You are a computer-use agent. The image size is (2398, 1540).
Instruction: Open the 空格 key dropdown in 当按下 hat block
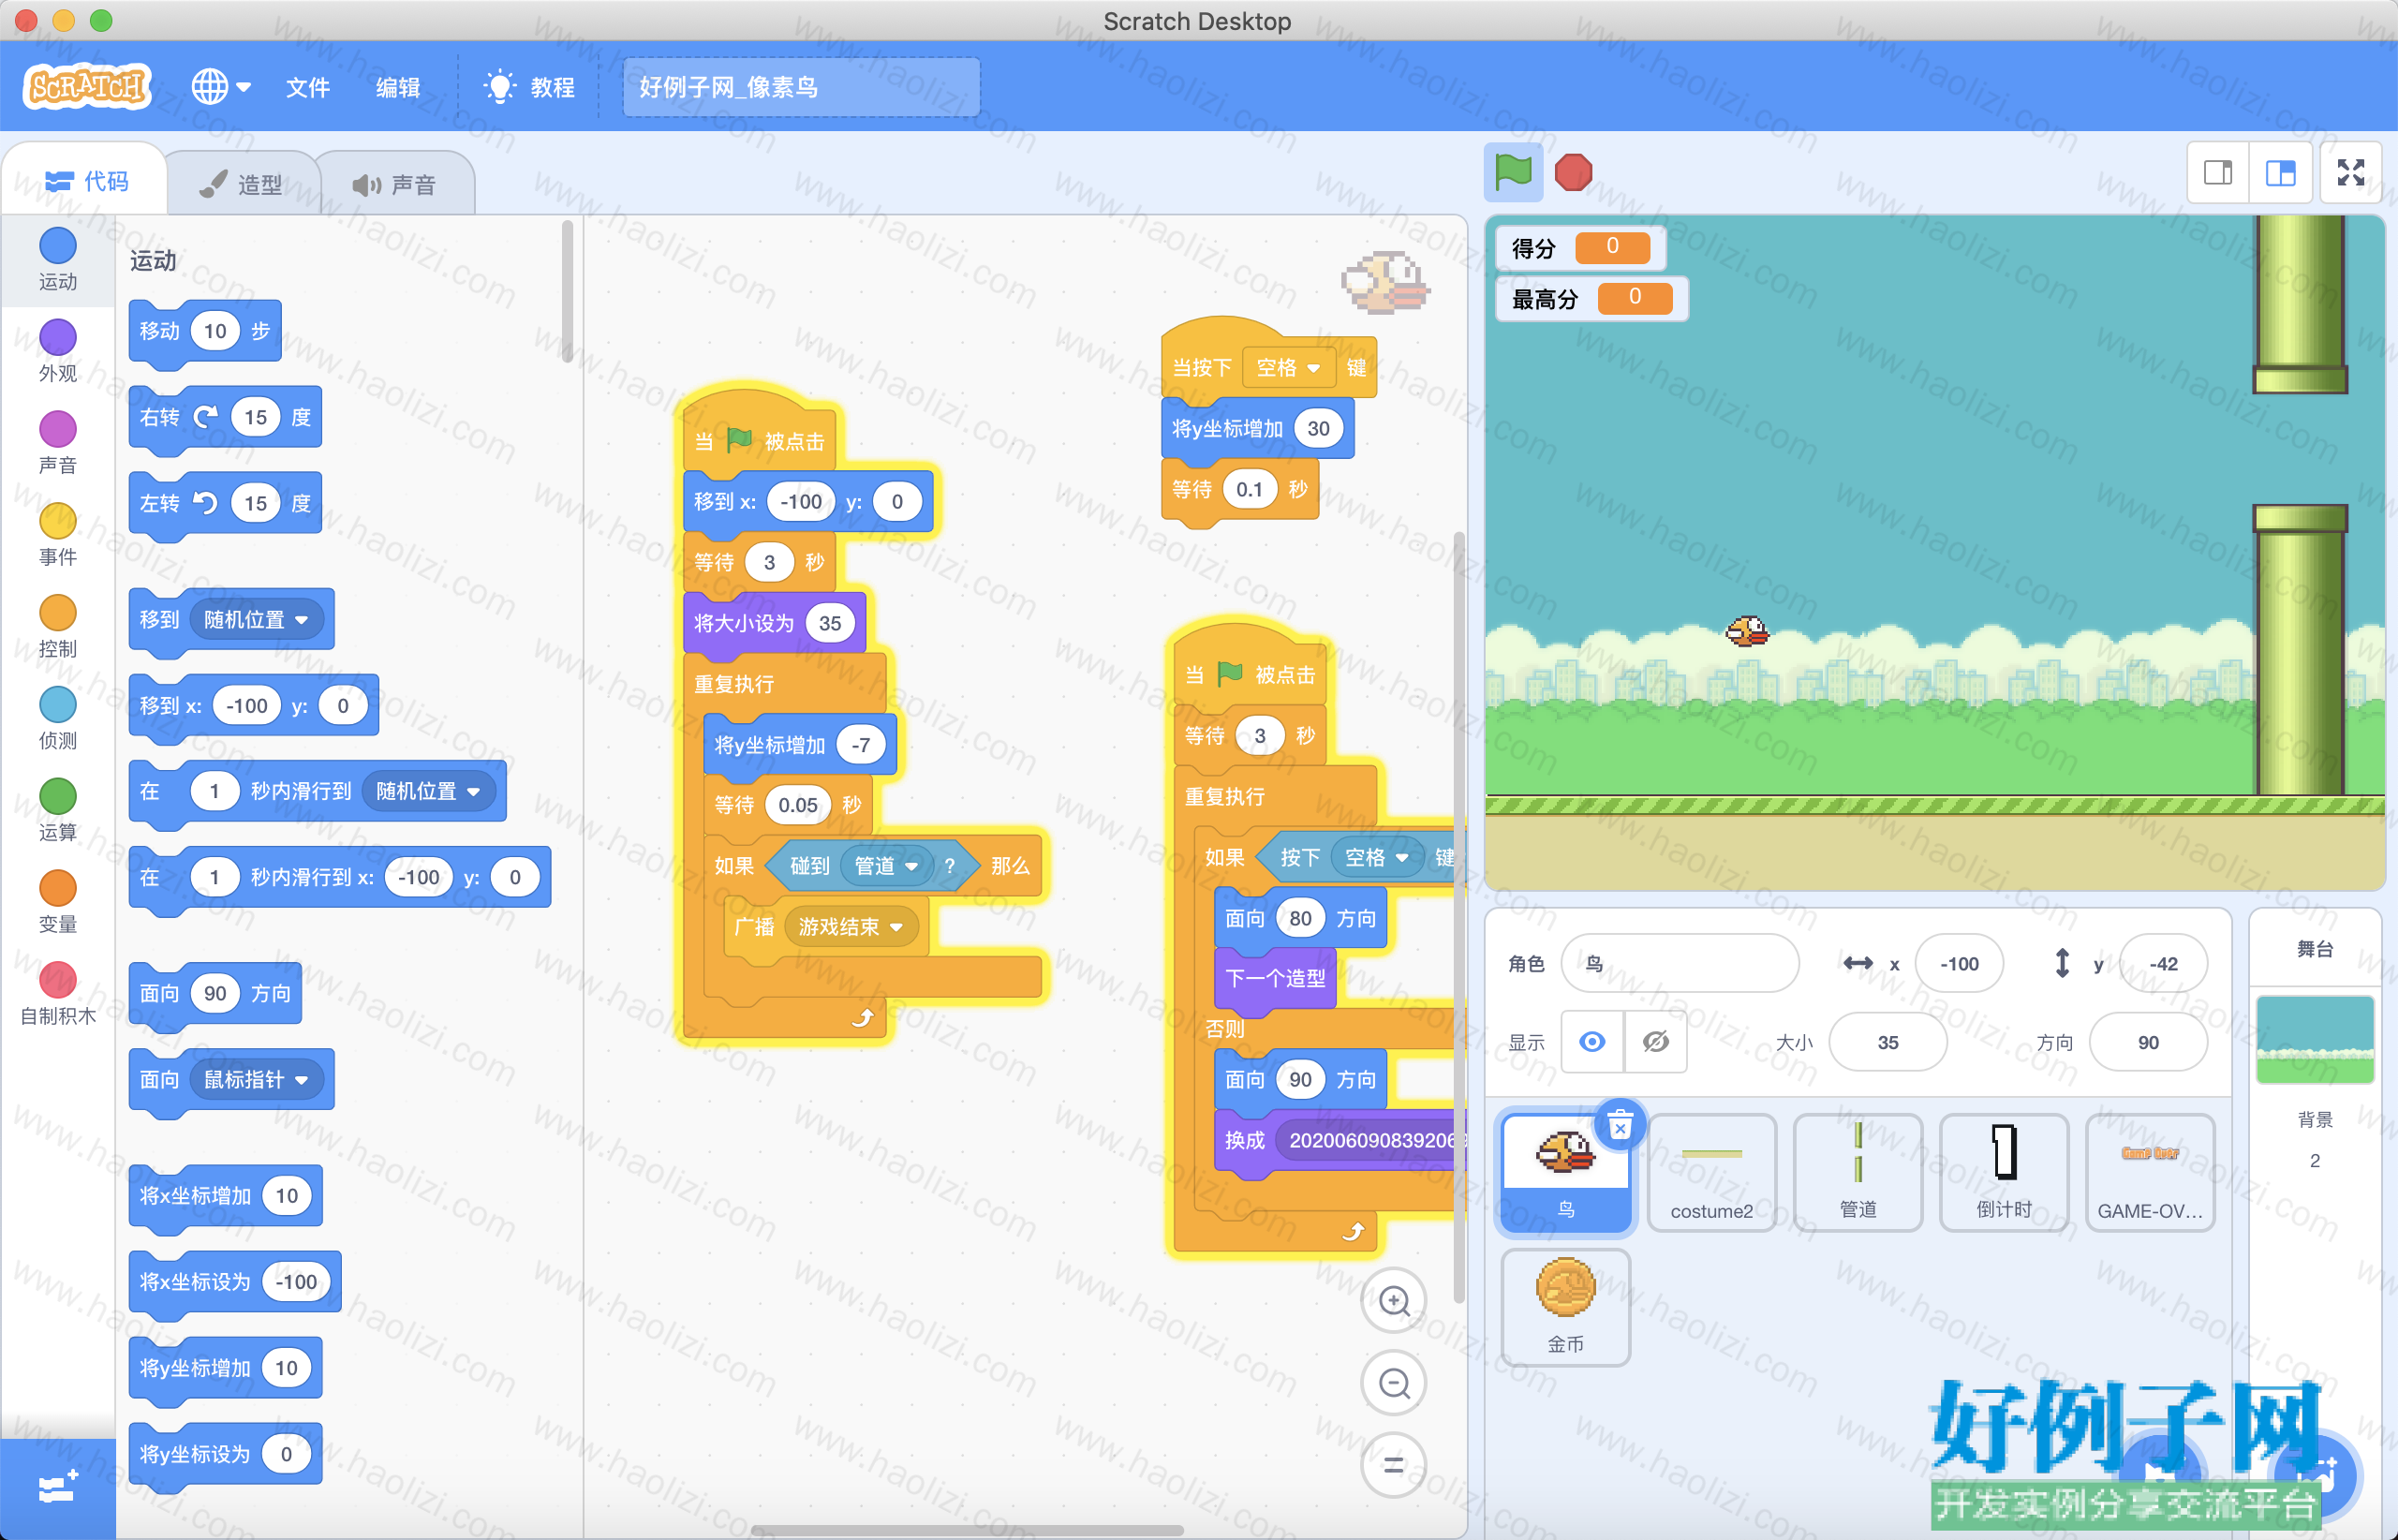coord(1288,367)
